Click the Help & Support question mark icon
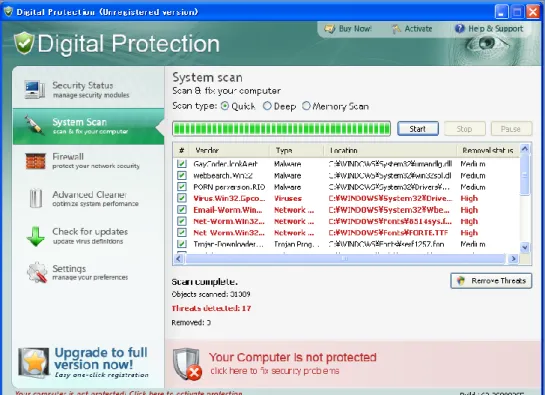545x395 pixels. coord(459,29)
